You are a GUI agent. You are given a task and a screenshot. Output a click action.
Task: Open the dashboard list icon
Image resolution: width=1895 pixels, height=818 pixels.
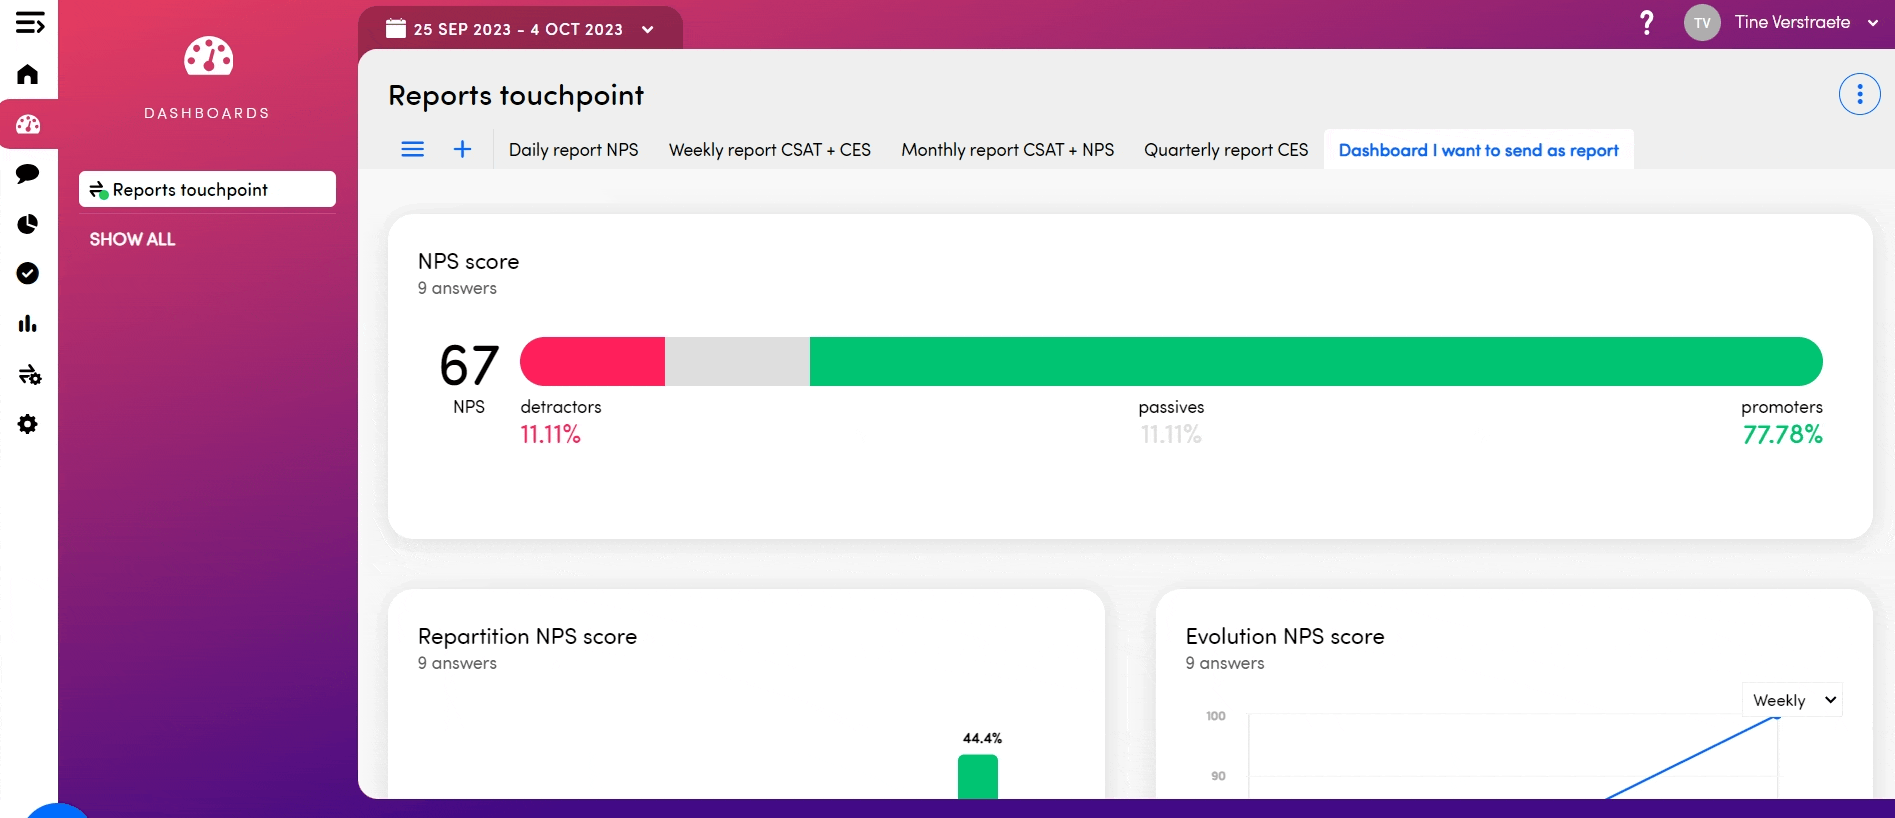tap(412, 150)
